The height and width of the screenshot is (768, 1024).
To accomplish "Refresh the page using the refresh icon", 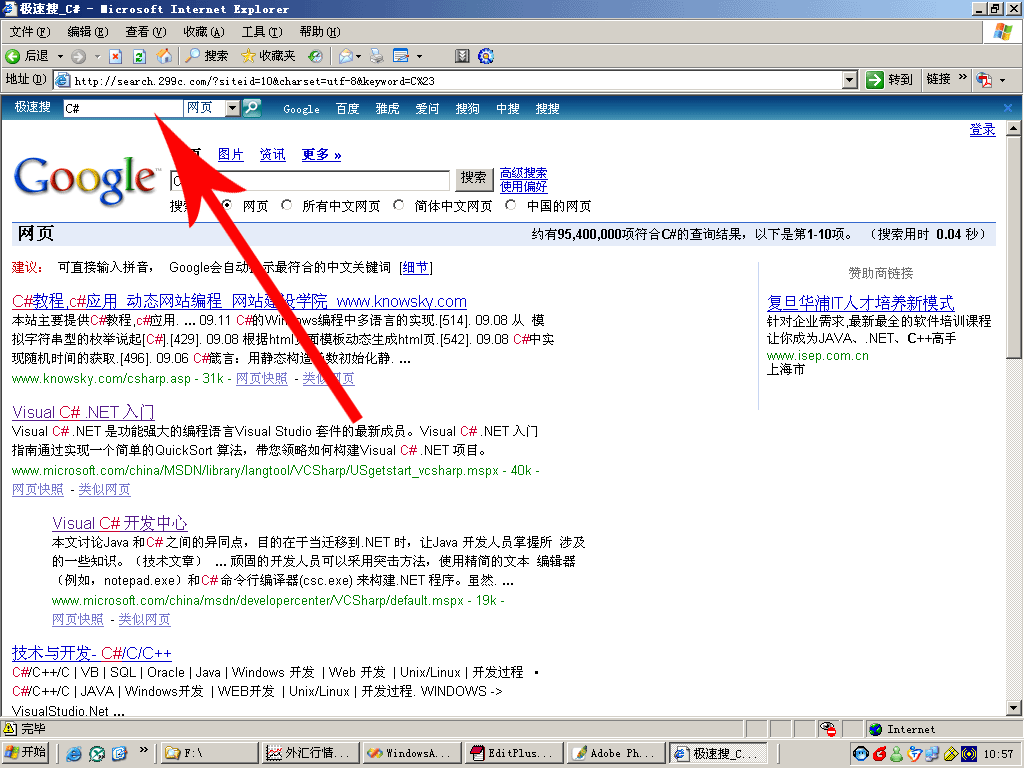I will pyautogui.click(x=139, y=56).
